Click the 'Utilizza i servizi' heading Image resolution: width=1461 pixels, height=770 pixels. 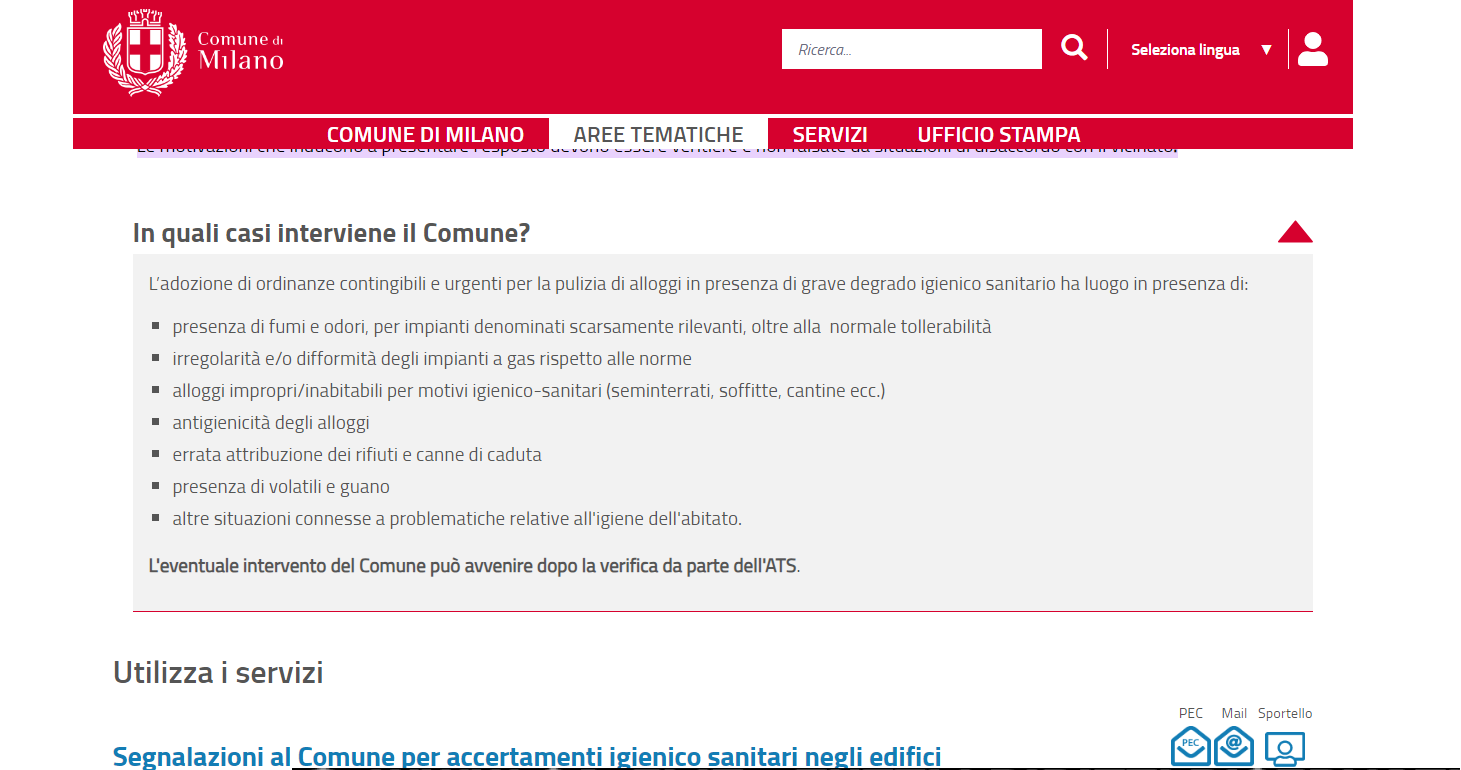[218, 672]
